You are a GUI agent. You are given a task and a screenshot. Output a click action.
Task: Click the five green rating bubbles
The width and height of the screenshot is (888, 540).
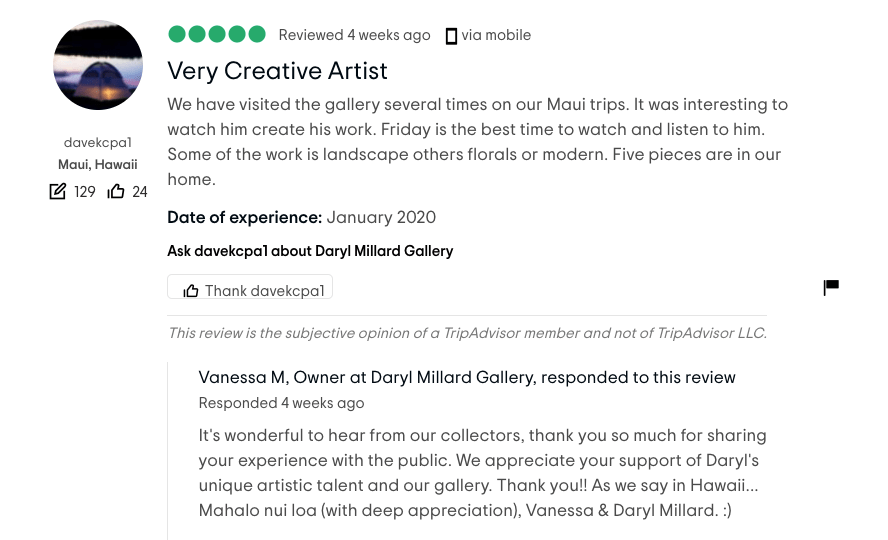[x=217, y=35]
